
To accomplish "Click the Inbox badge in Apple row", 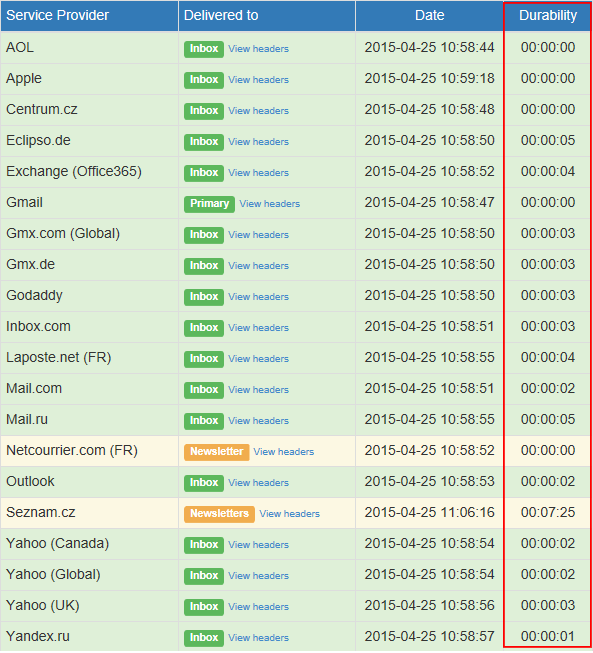I will coord(204,80).
